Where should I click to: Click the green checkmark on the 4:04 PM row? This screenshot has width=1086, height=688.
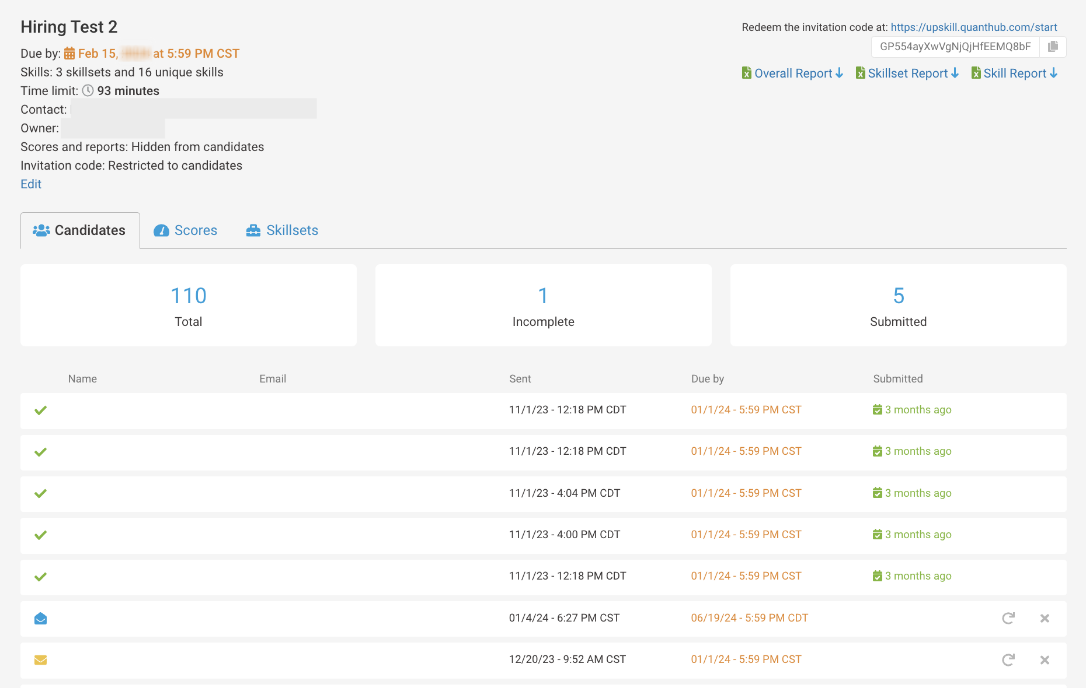click(41, 493)
